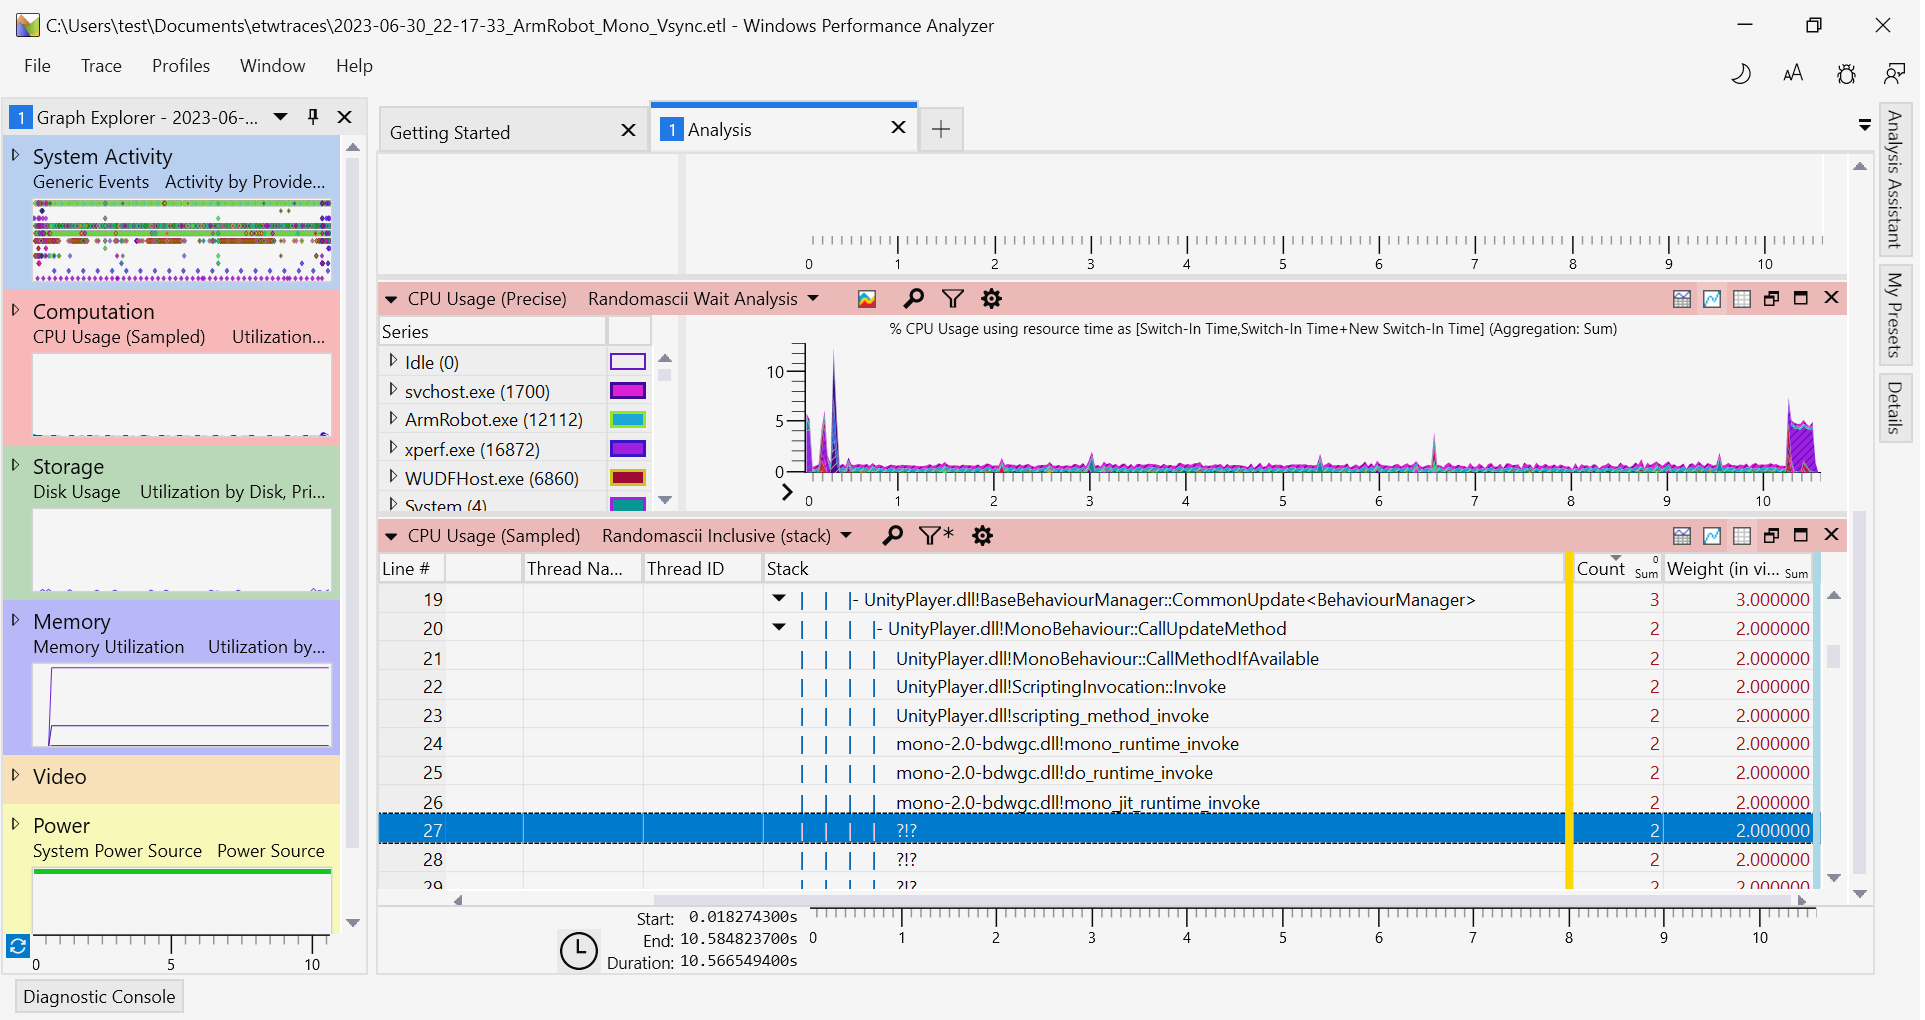Open the feedback person icon
Screen dimensions: 1925x1020
click(1894, 73)
